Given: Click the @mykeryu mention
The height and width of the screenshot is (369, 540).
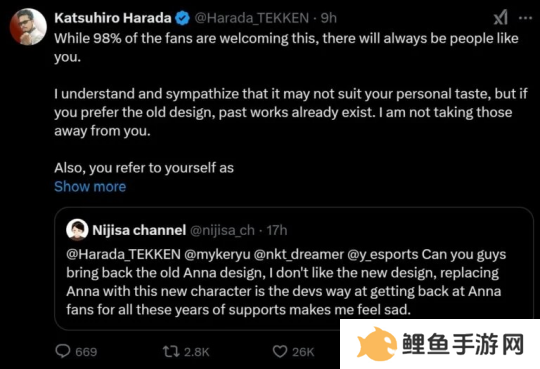Looking at the screenshot, I should (x=217, y=254).
